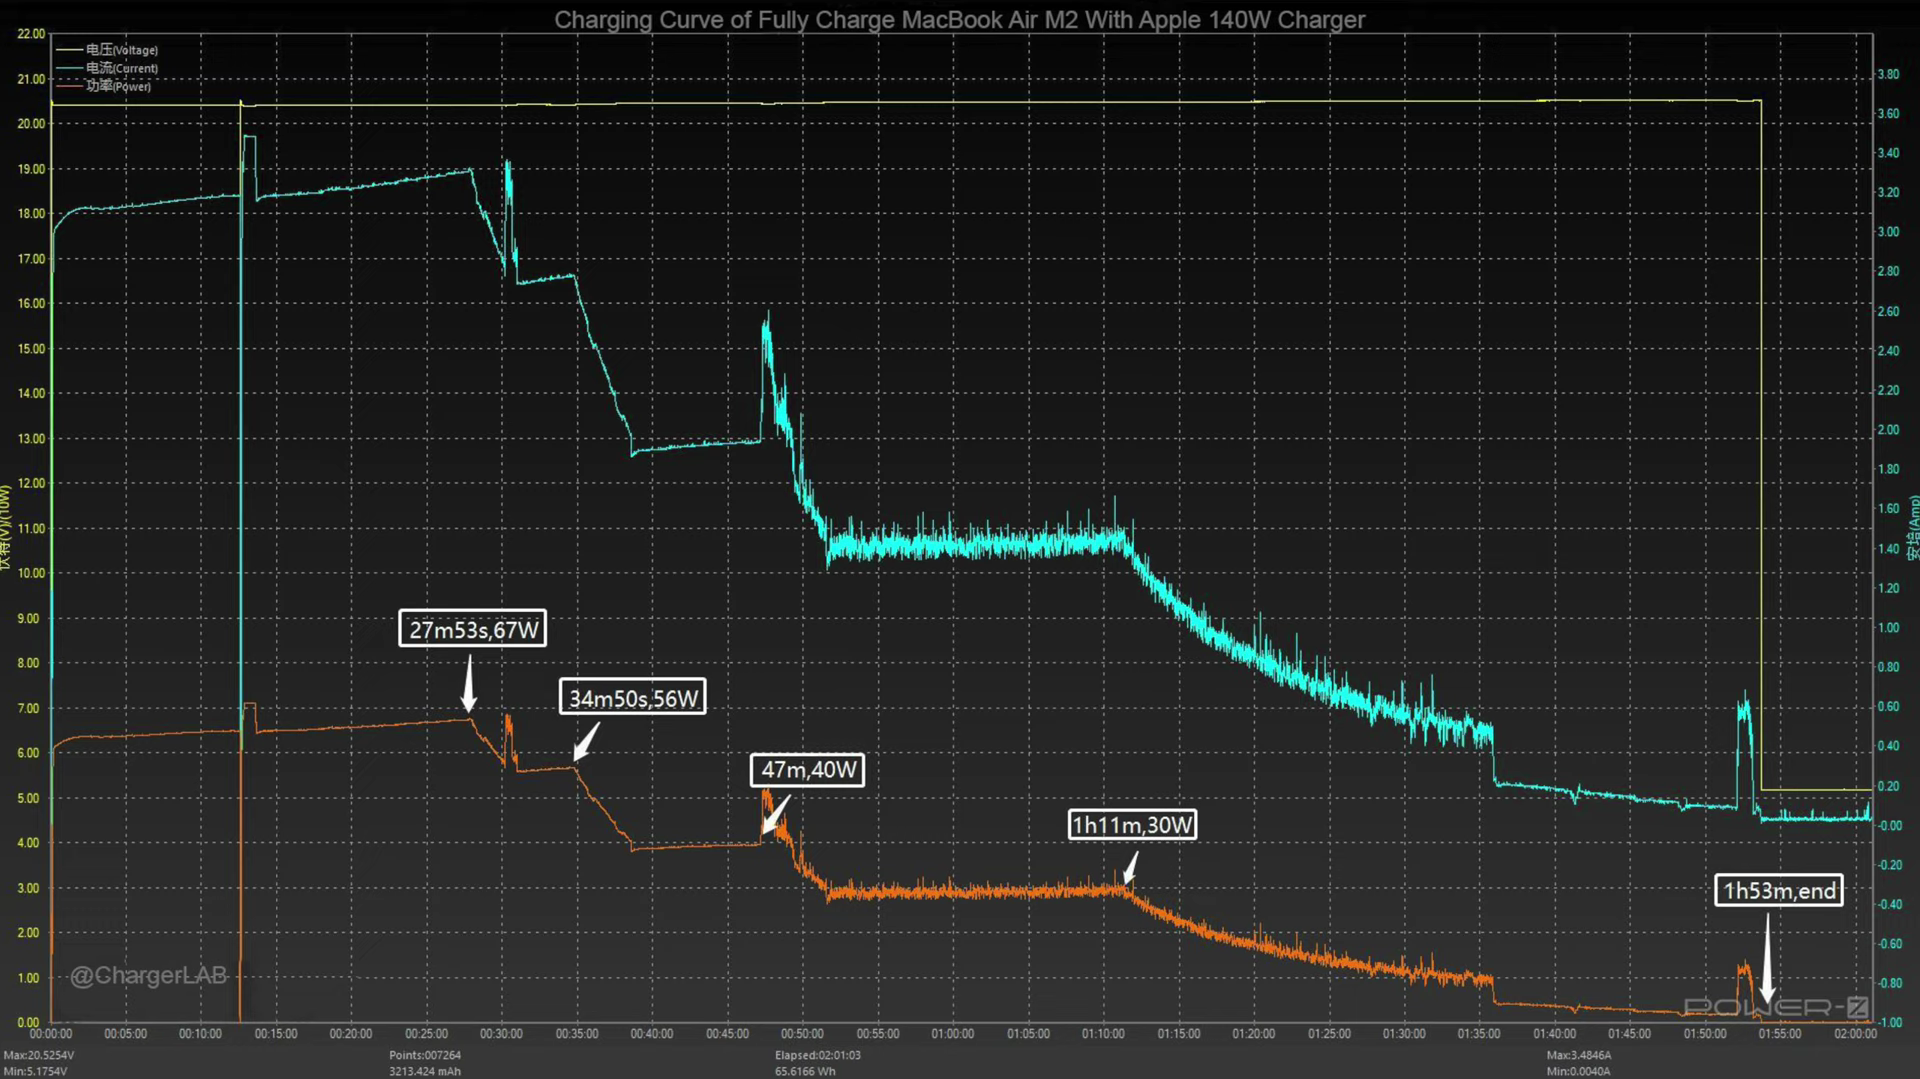Viewport: 1920px width, 1079px height.
Task: Click the 15.00 left axis value
Action: [x=31, y=349]
